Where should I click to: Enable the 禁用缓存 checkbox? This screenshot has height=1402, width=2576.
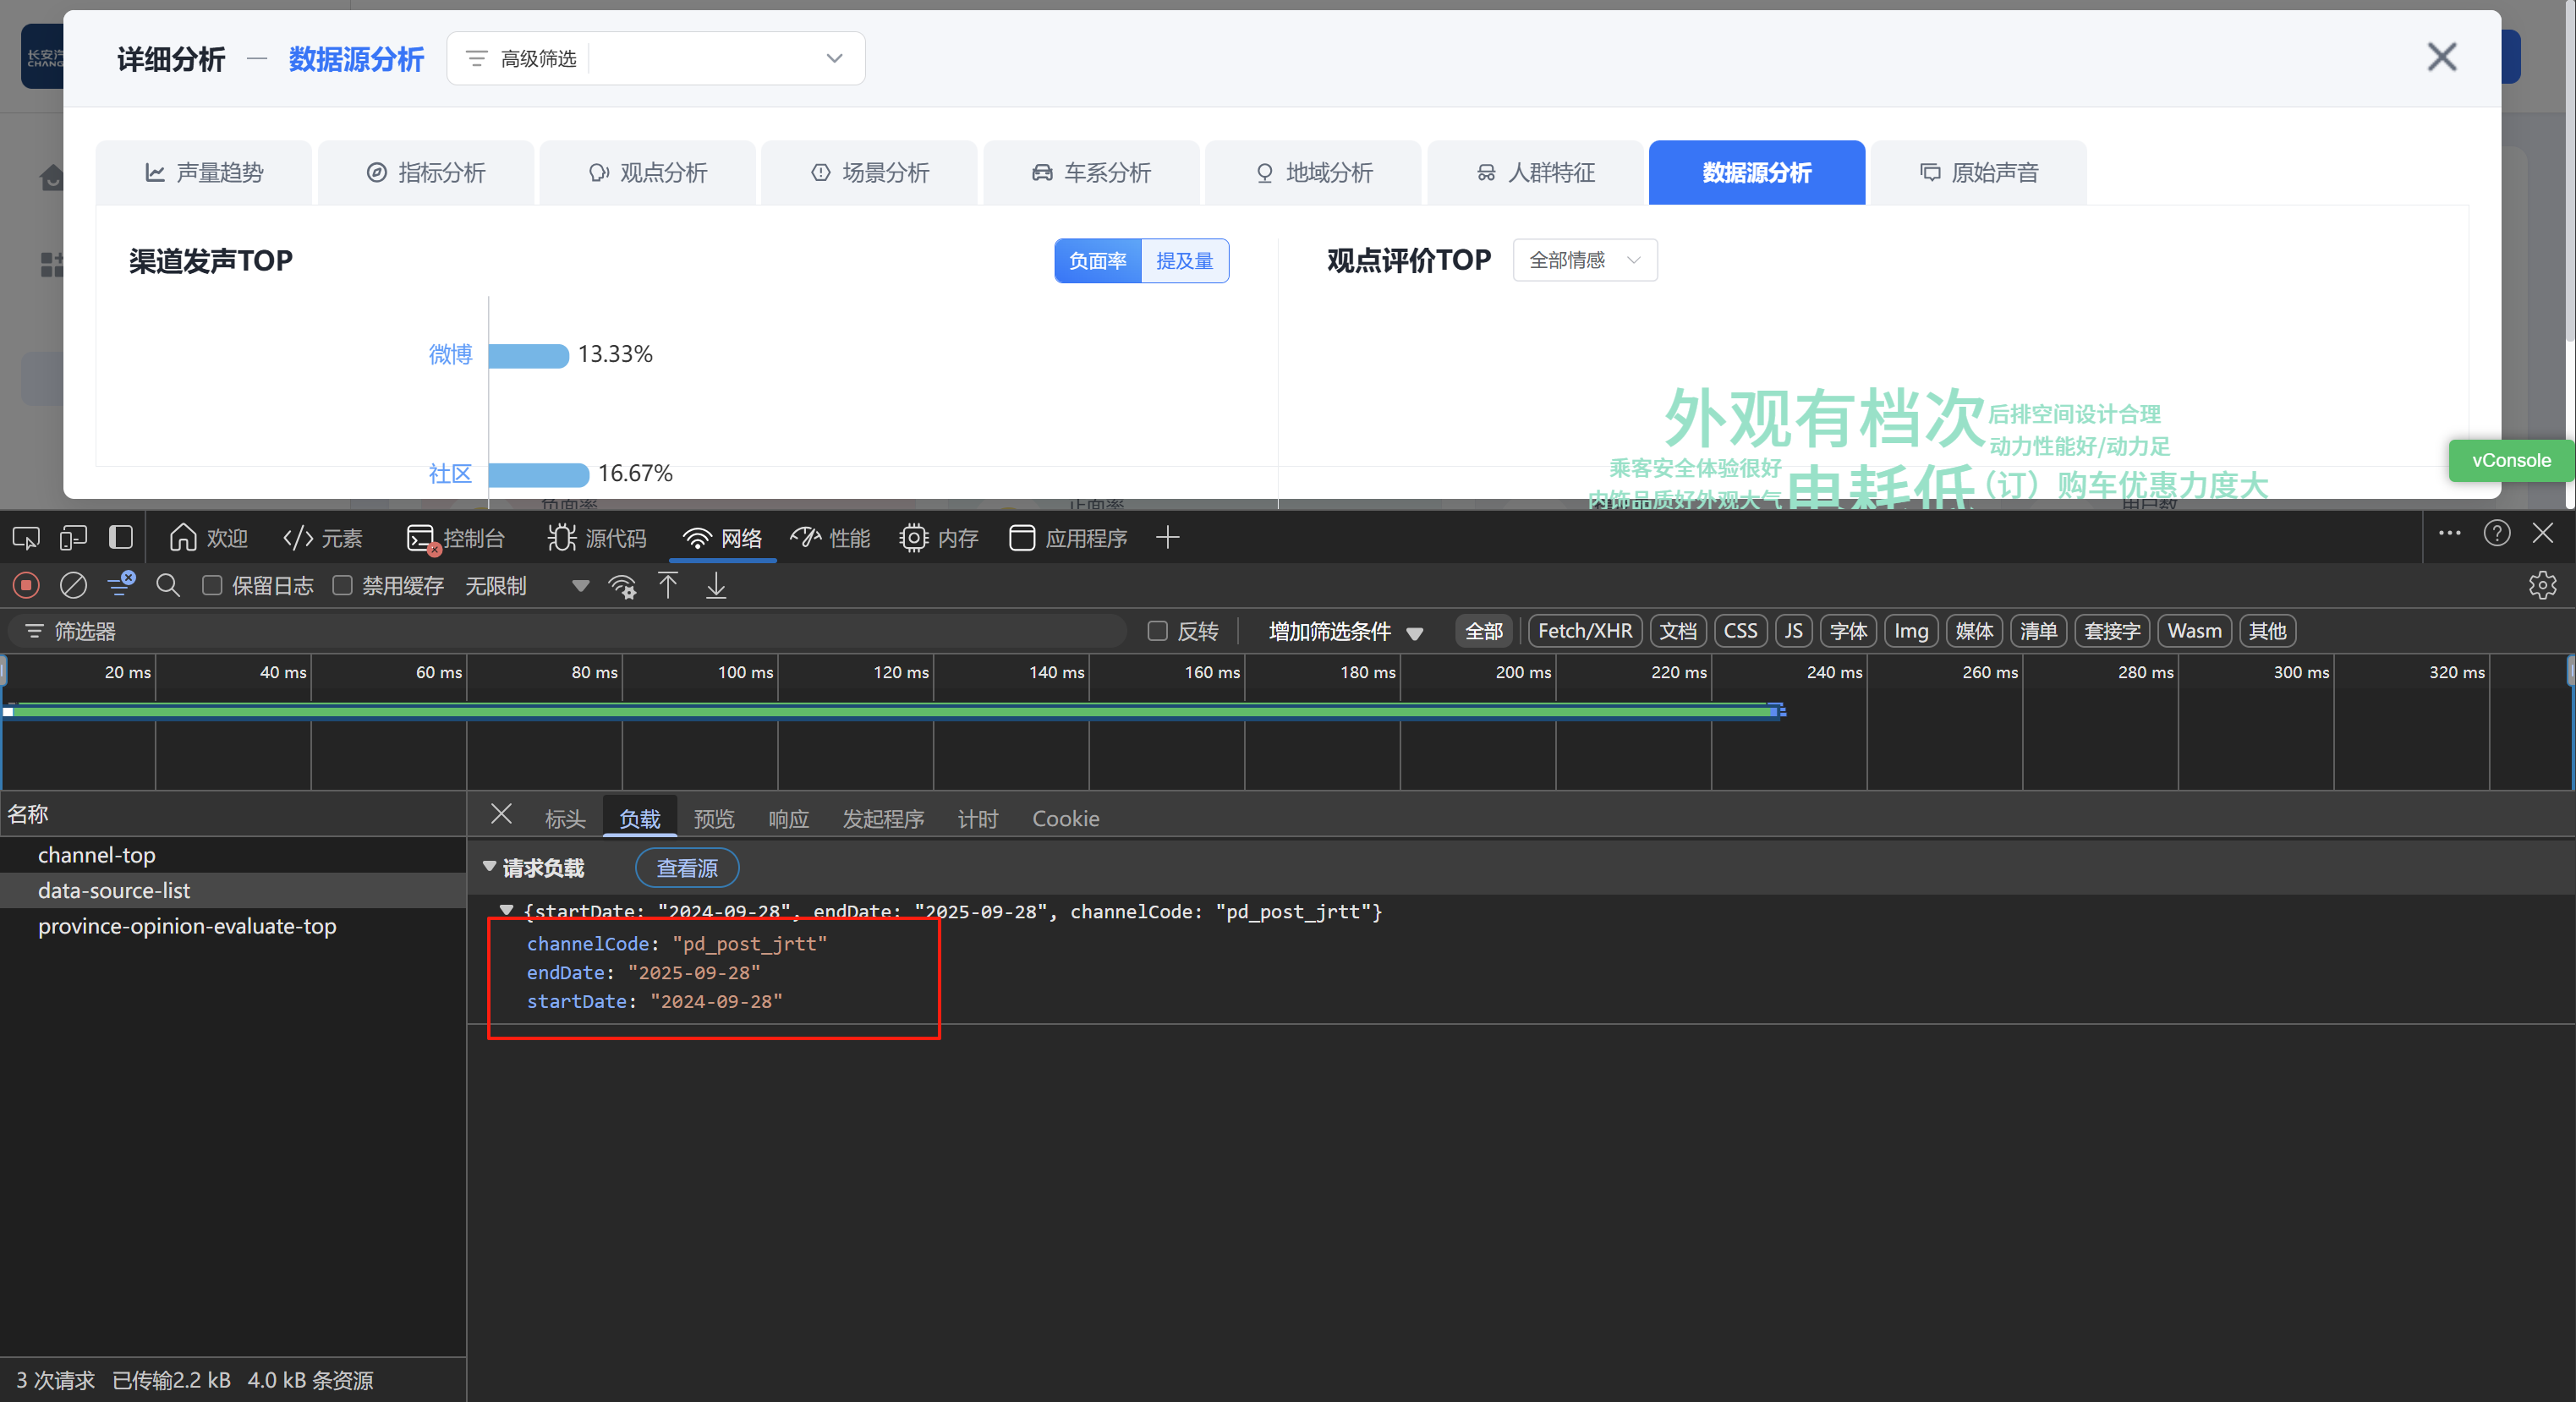tap(342, 585)
